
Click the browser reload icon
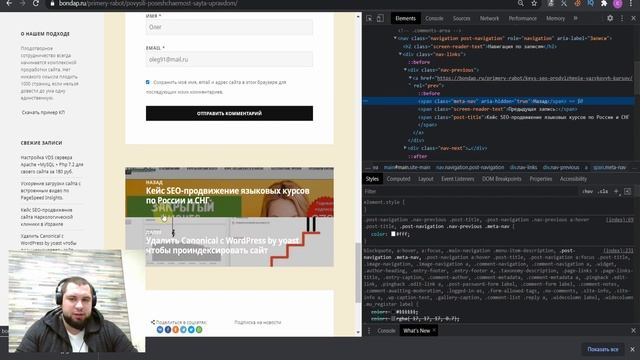(x=36, y=3)
